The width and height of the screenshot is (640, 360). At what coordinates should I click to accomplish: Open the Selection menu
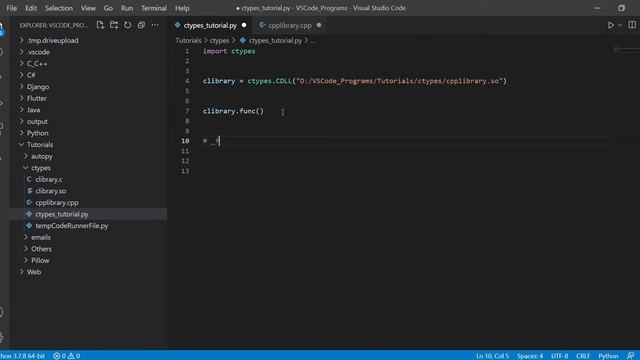click(58, 8)
